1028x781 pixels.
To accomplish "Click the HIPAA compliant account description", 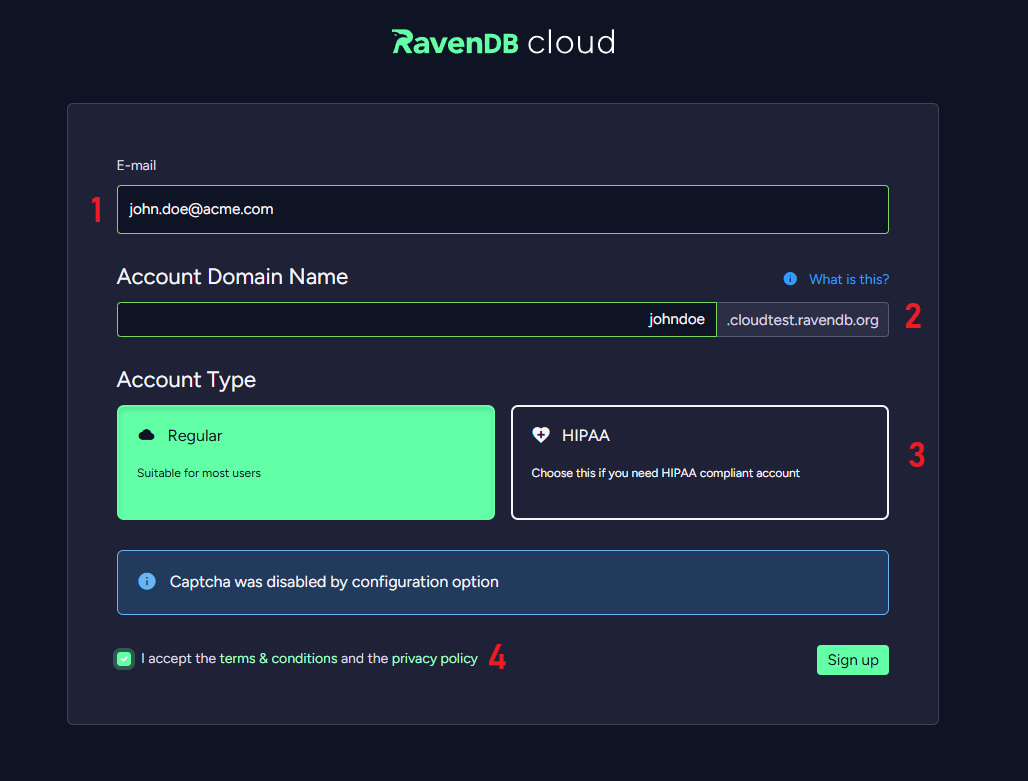I will (665, 473).
